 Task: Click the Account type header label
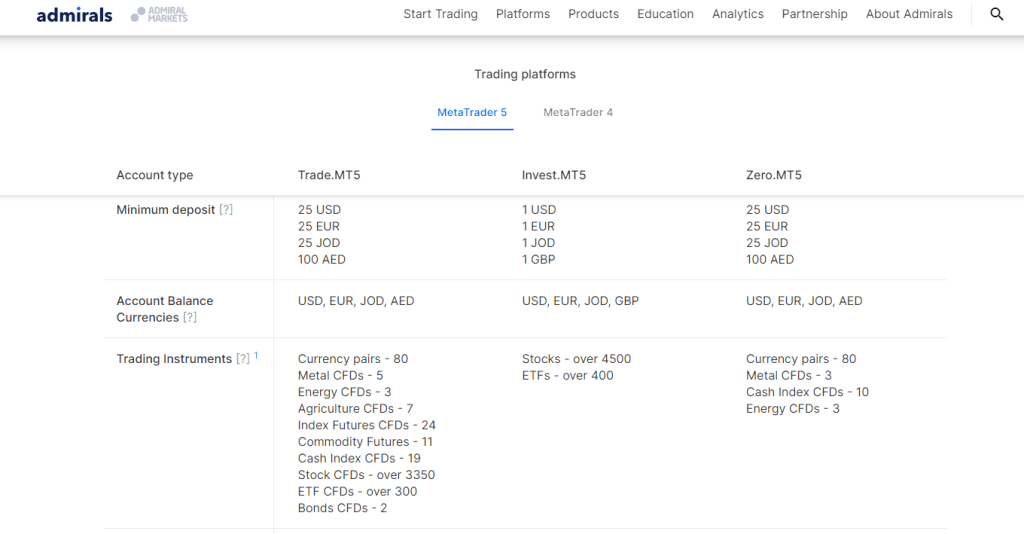click(155, 175)
